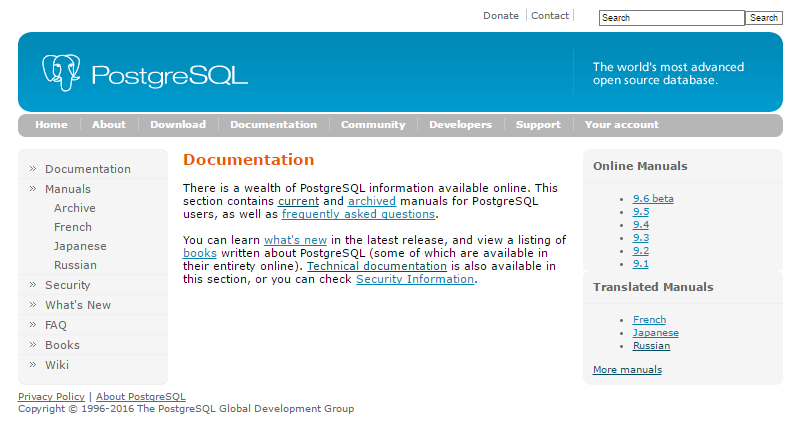Open Japanese under Translated Manuals

pos(656,333)
